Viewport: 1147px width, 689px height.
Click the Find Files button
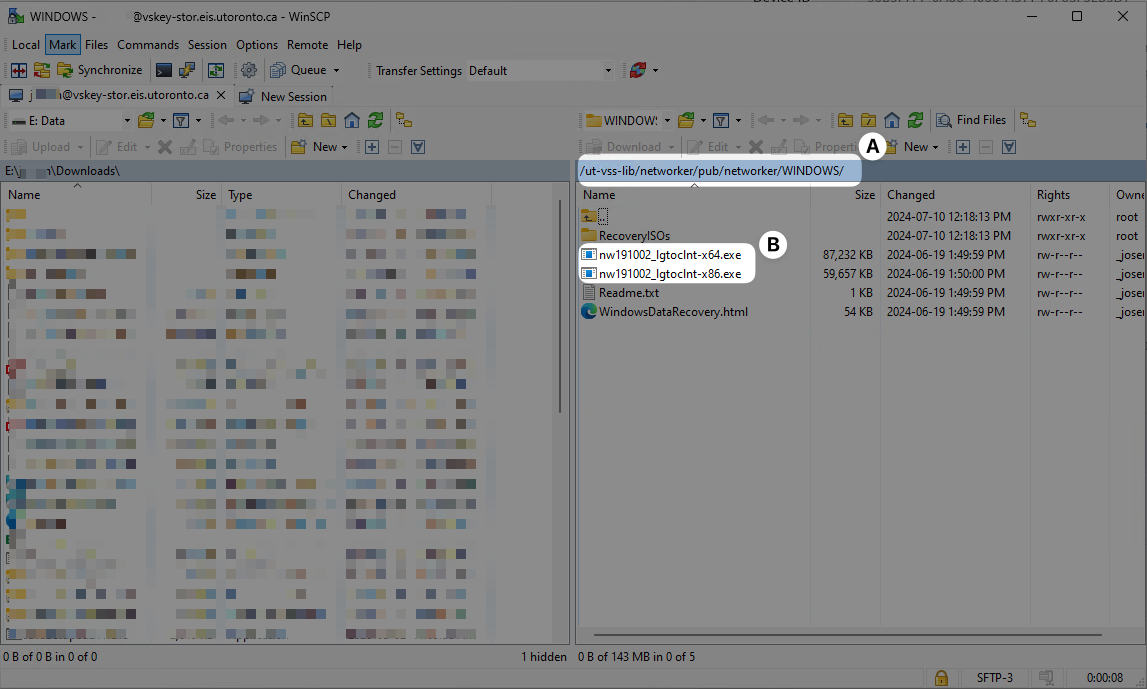click(971, 120)
